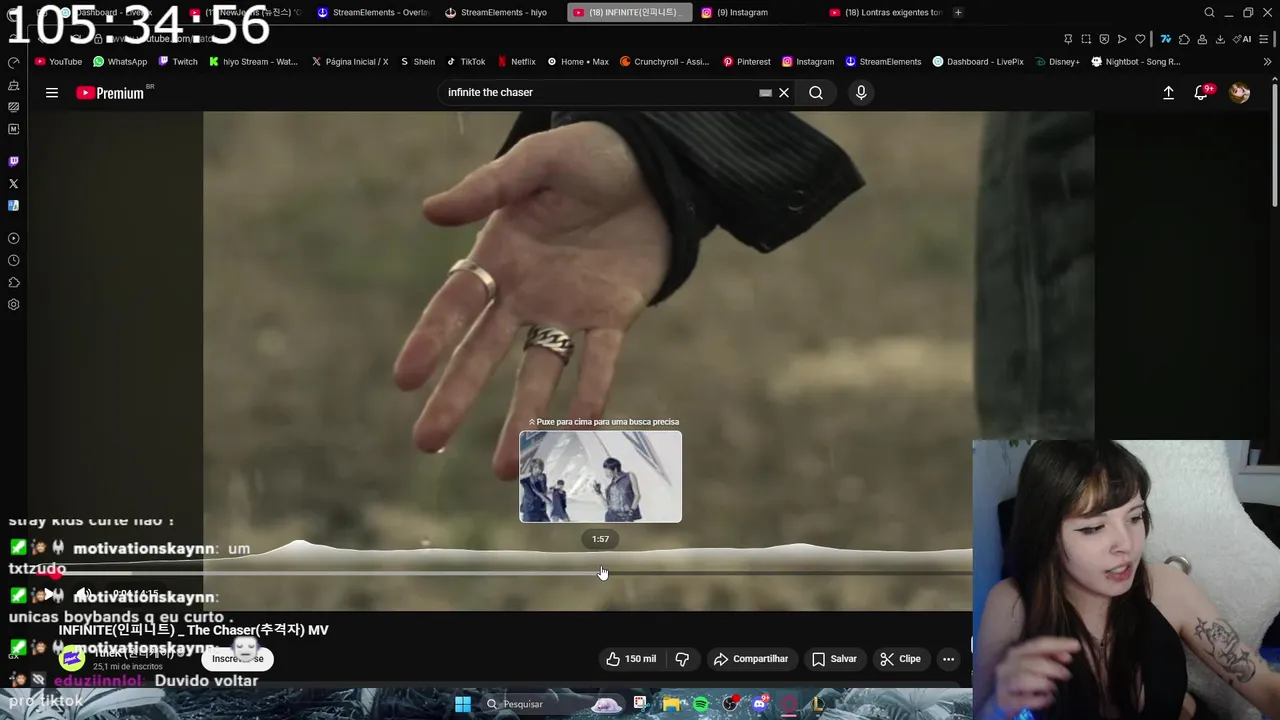Switch to the StreamElements - hiyo tab
The height and width of the screenshot is (720, 1280).
(x=496, y=13)
